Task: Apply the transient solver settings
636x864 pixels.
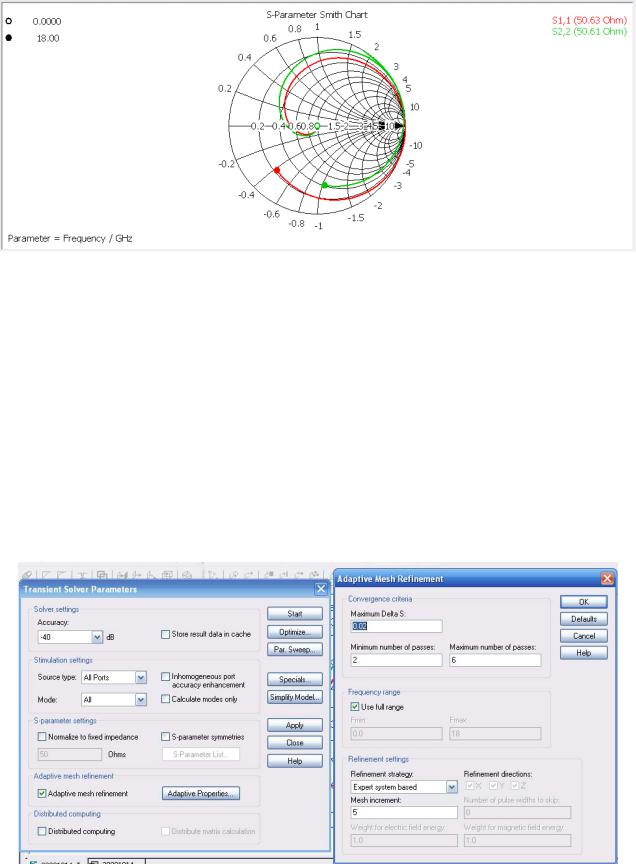Action: (x=295, y=725)
